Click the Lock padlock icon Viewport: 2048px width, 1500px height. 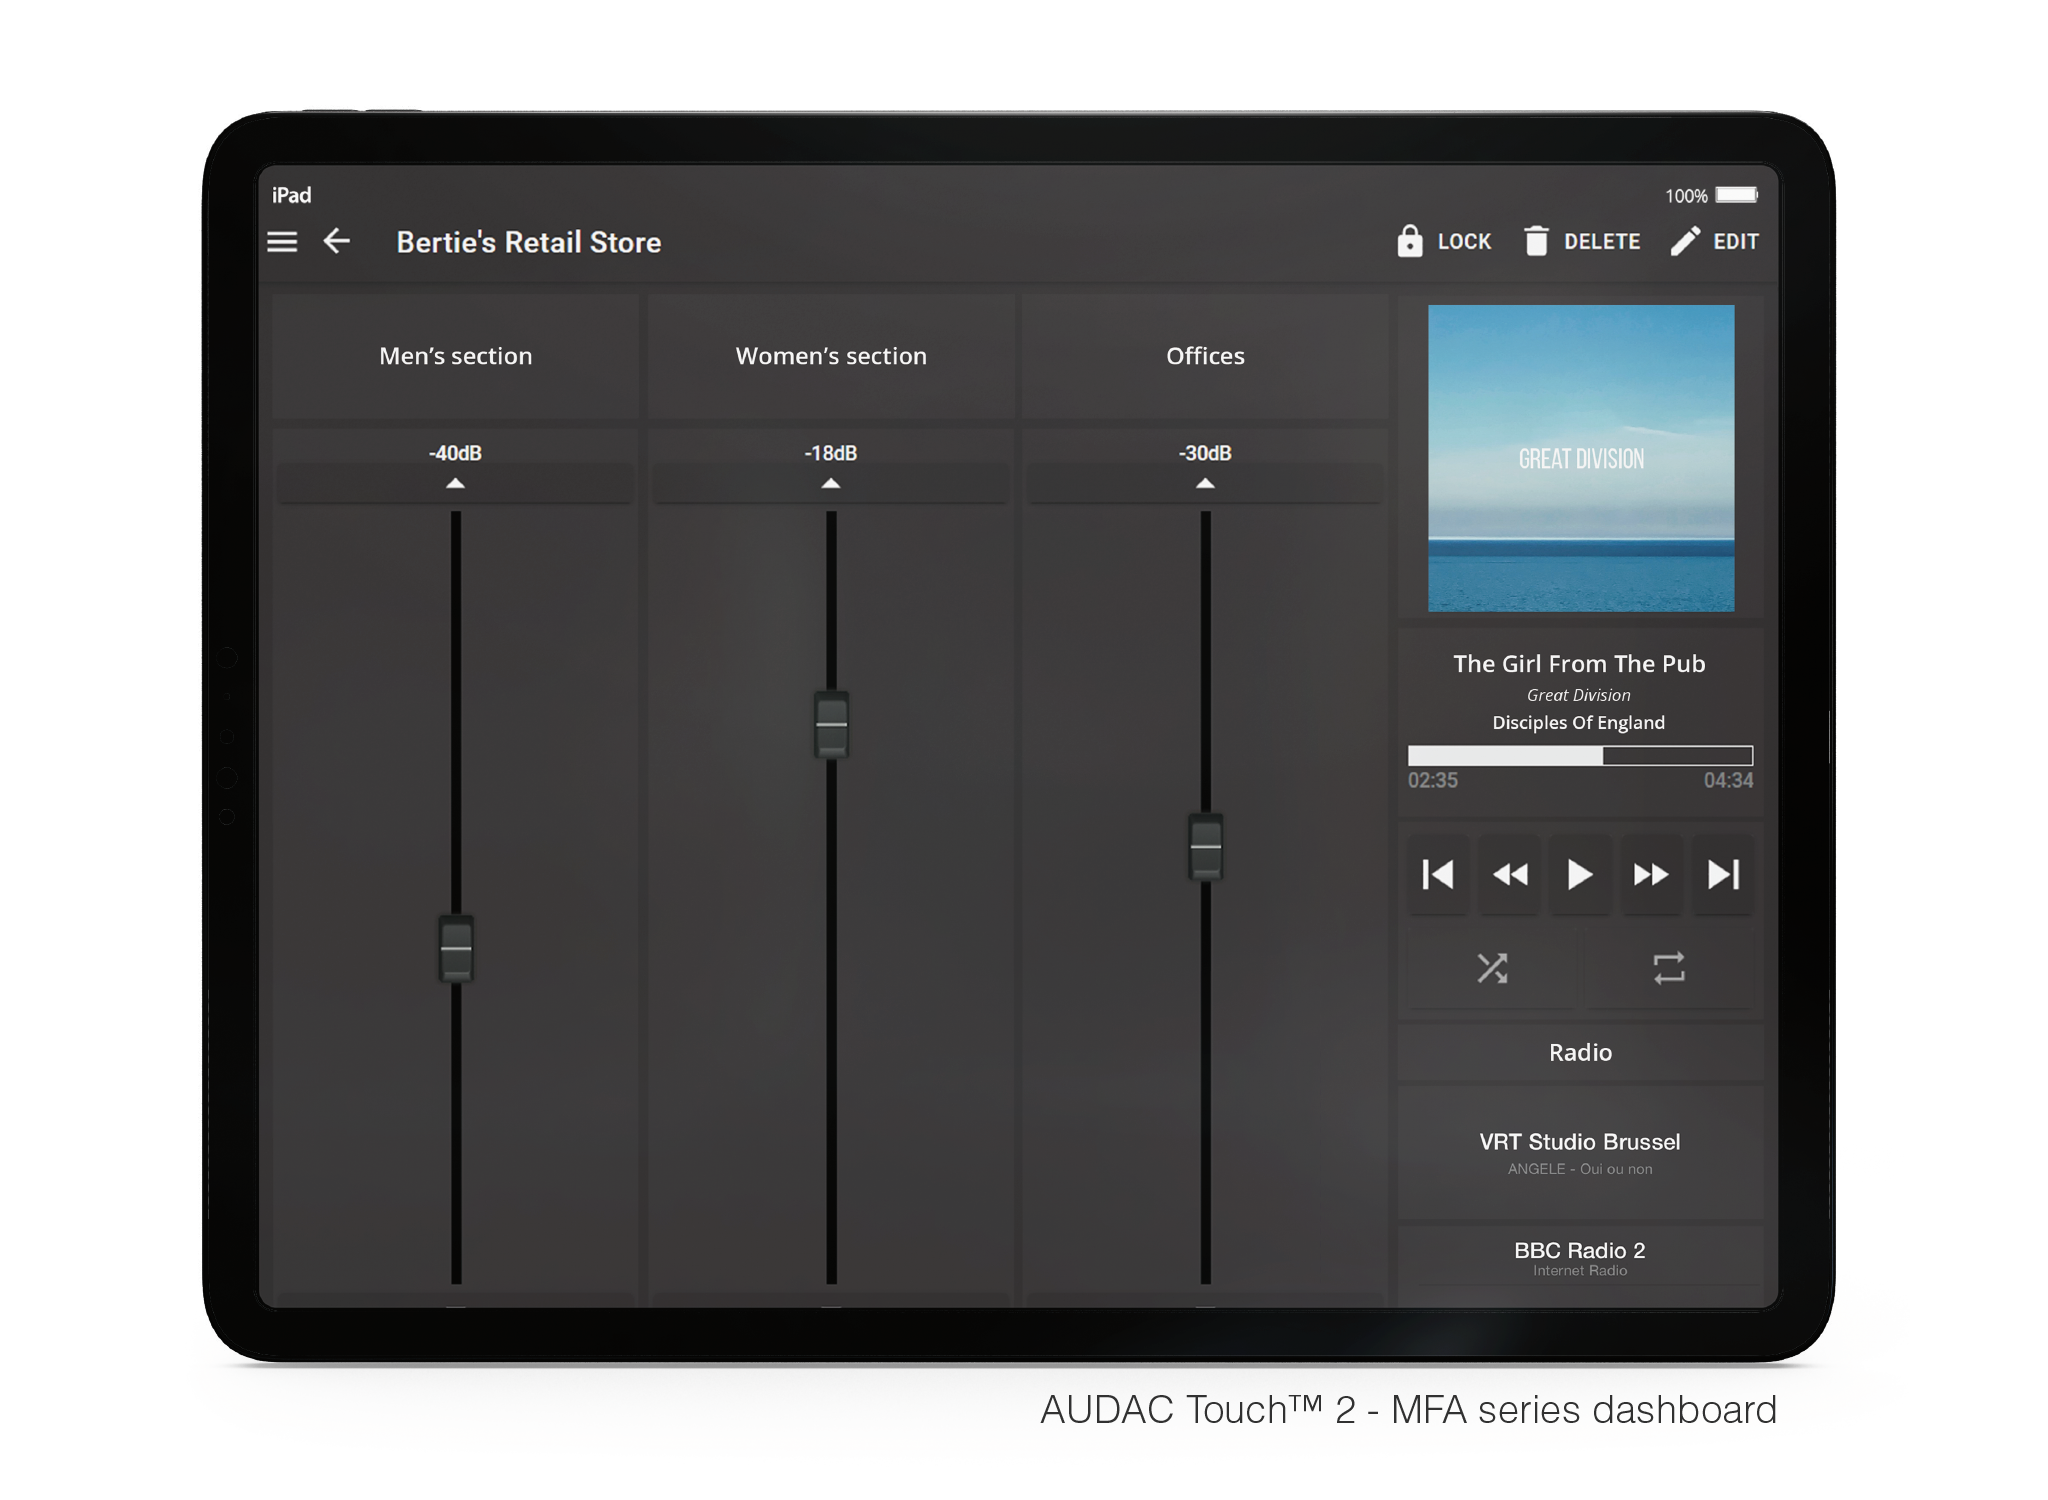click(1409, 241)
